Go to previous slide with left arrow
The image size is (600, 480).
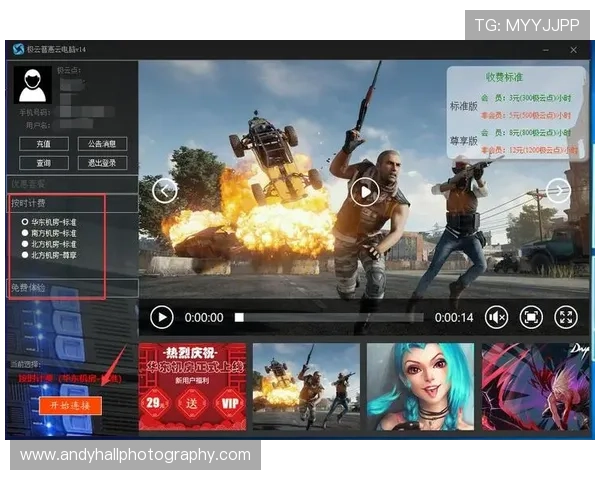(x=165, y=190)
